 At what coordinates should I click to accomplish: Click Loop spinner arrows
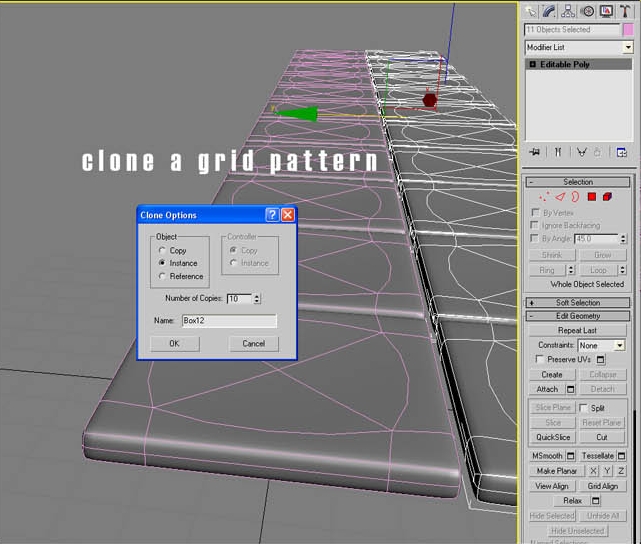(x=623, y=270)
